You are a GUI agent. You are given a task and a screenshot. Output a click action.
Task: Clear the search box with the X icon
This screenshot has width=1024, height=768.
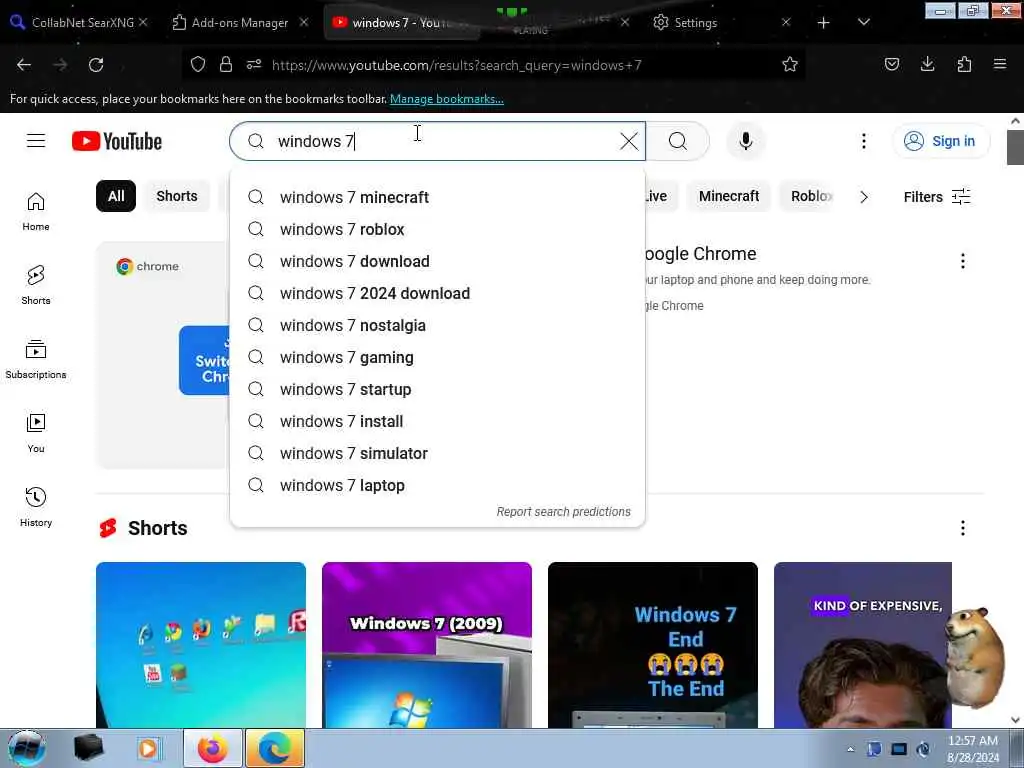[629, 141]
